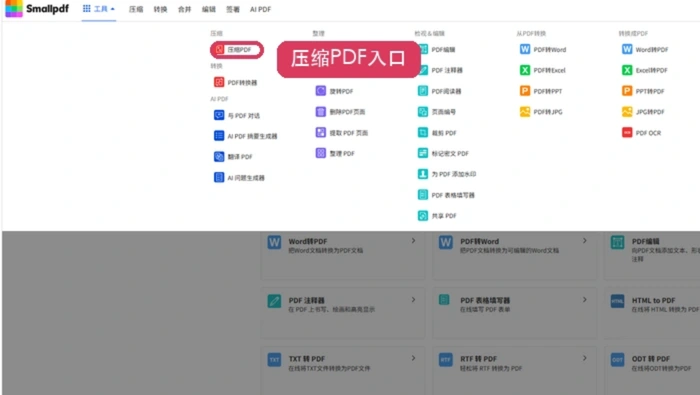Select the 旋转PDF tool
The image size is (700, 395).
334,91
